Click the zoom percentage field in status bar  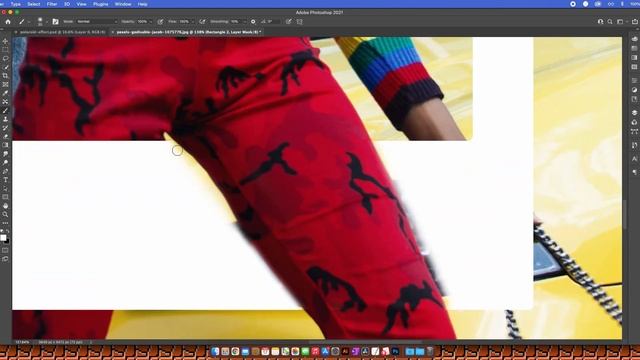(x=22, y=342)
